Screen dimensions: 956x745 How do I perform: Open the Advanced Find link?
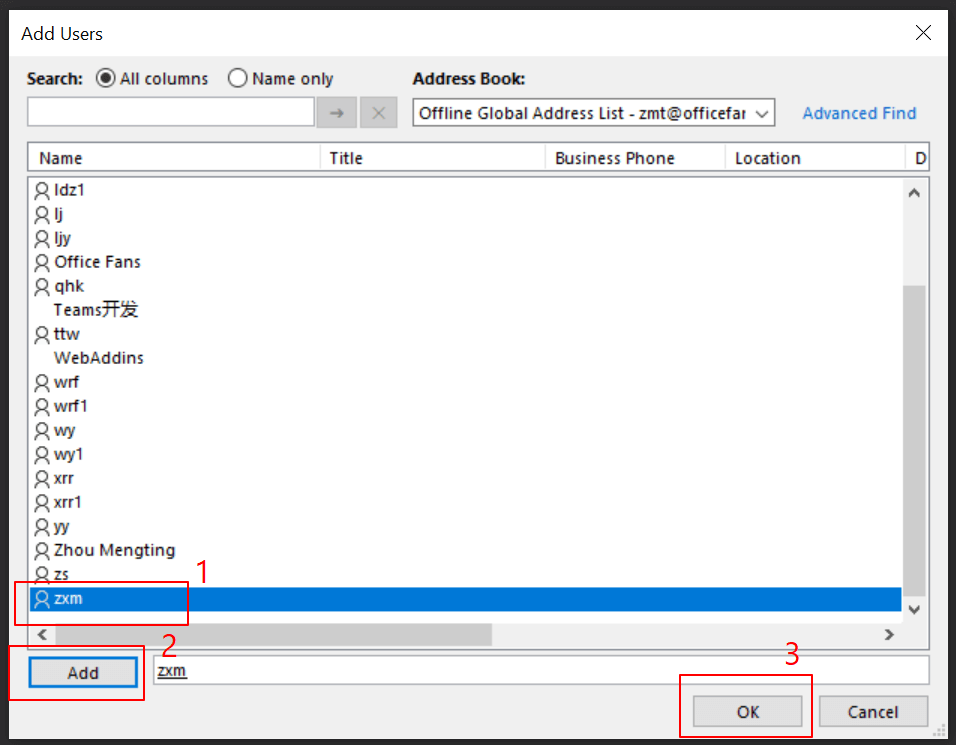click(x=859, y=113)
